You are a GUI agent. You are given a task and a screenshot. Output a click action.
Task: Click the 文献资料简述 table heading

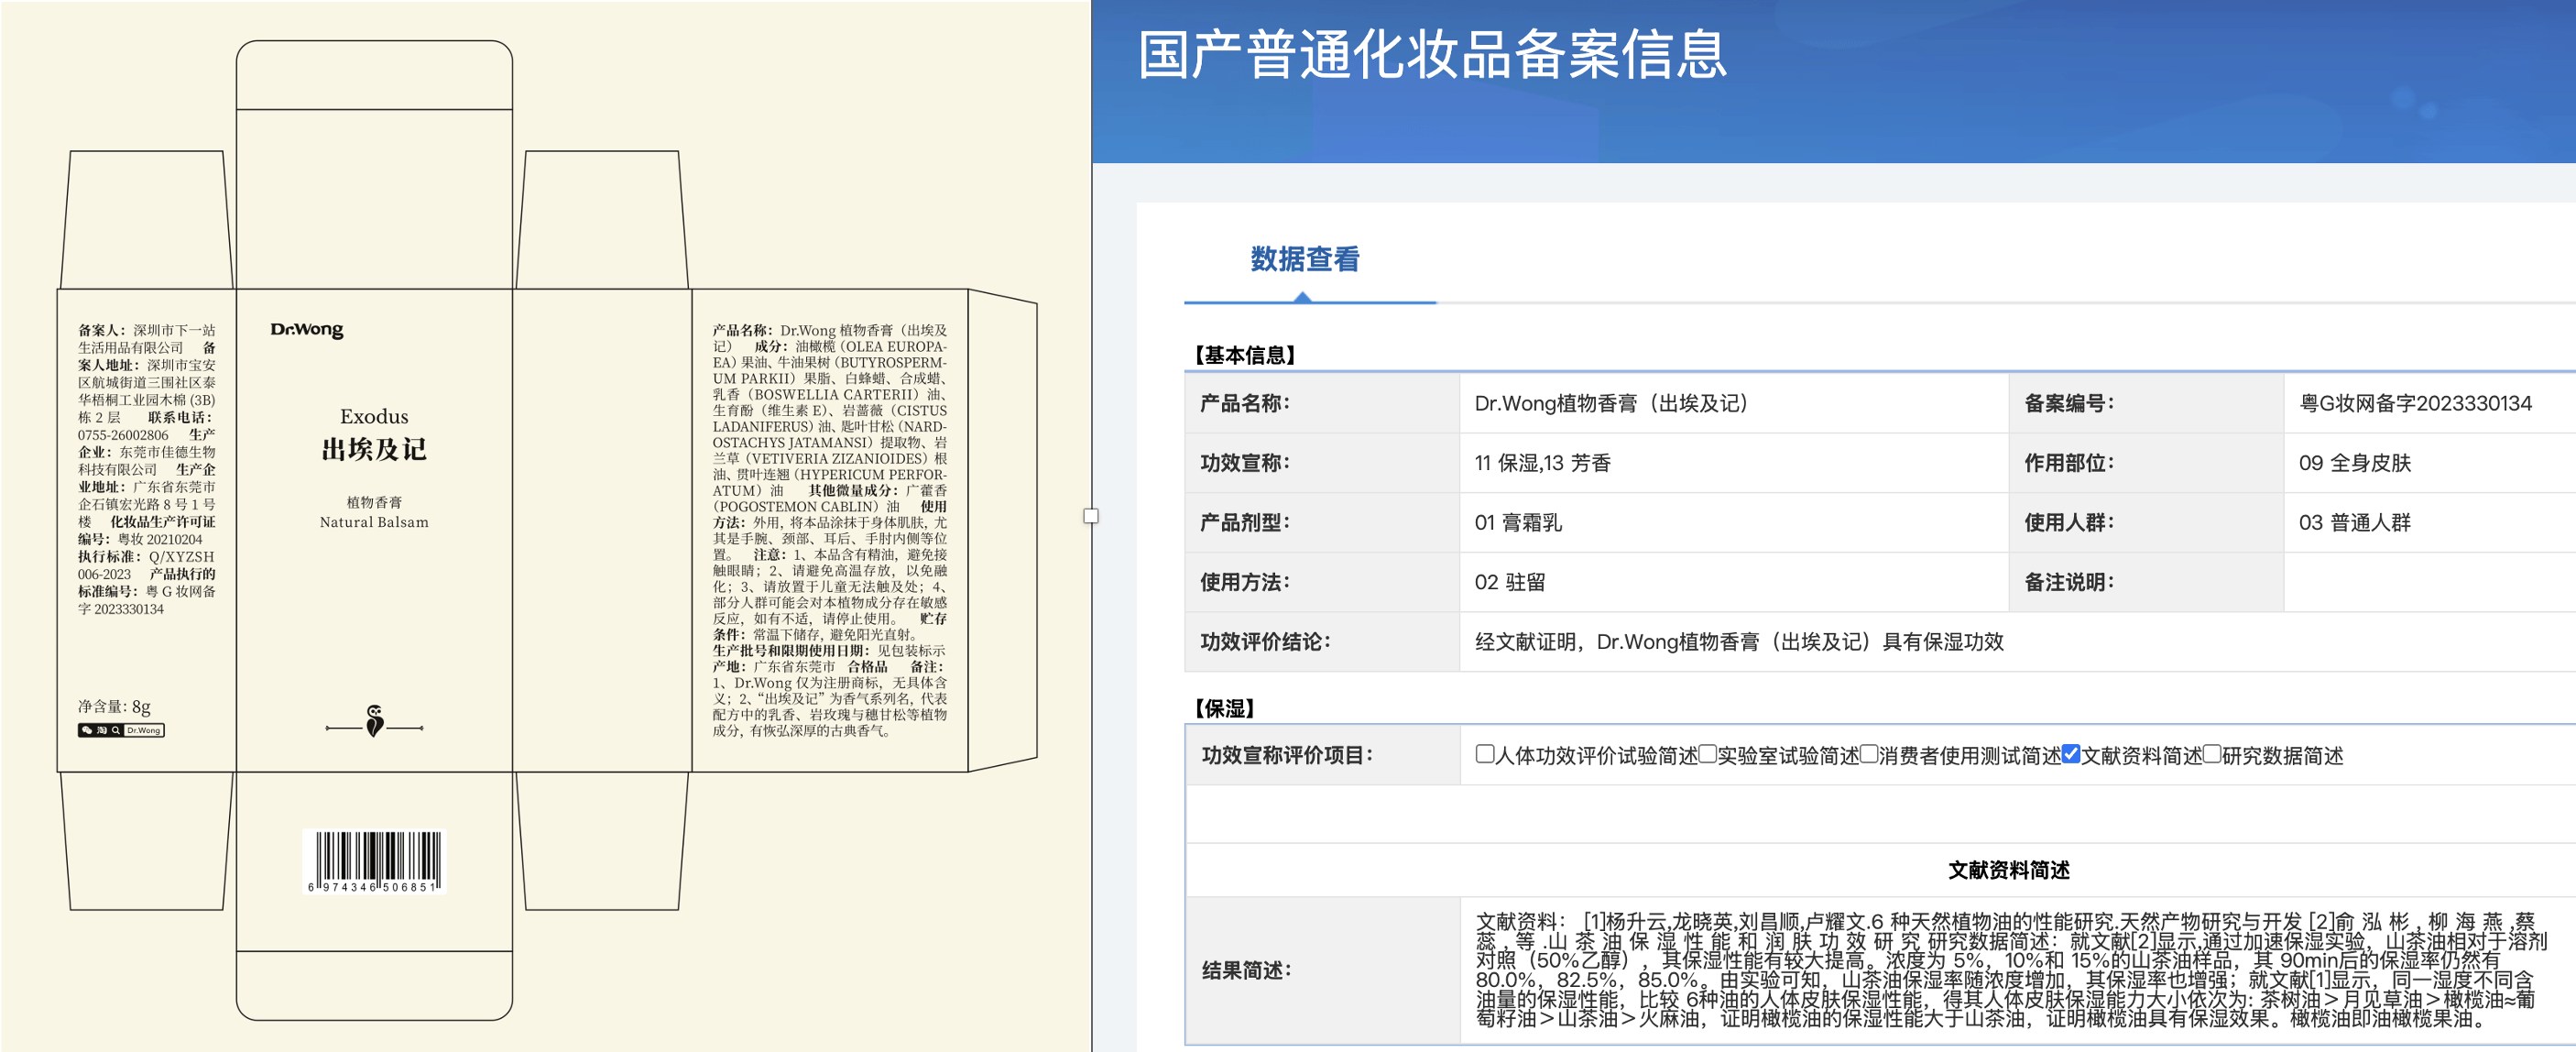click(2008, 870)
